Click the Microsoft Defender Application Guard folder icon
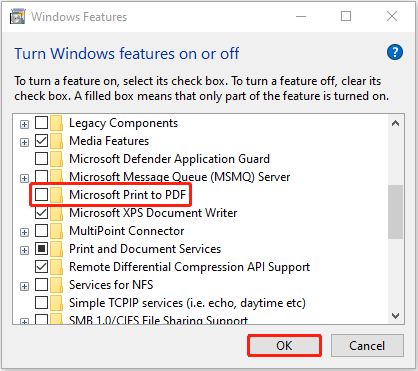 [x=56, y=159]
